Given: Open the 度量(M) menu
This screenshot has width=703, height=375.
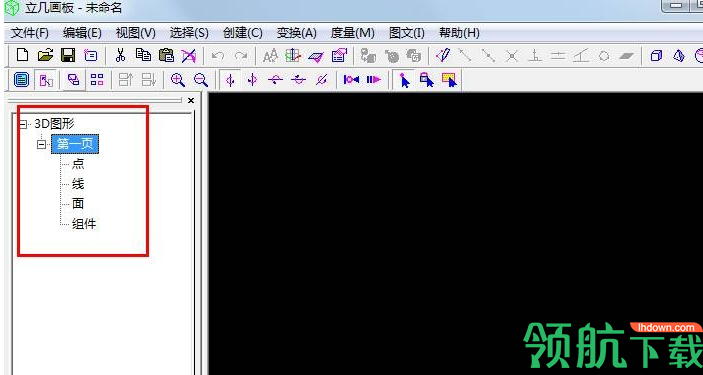Looking at the screenshot, I should click(x=352, y=33).
